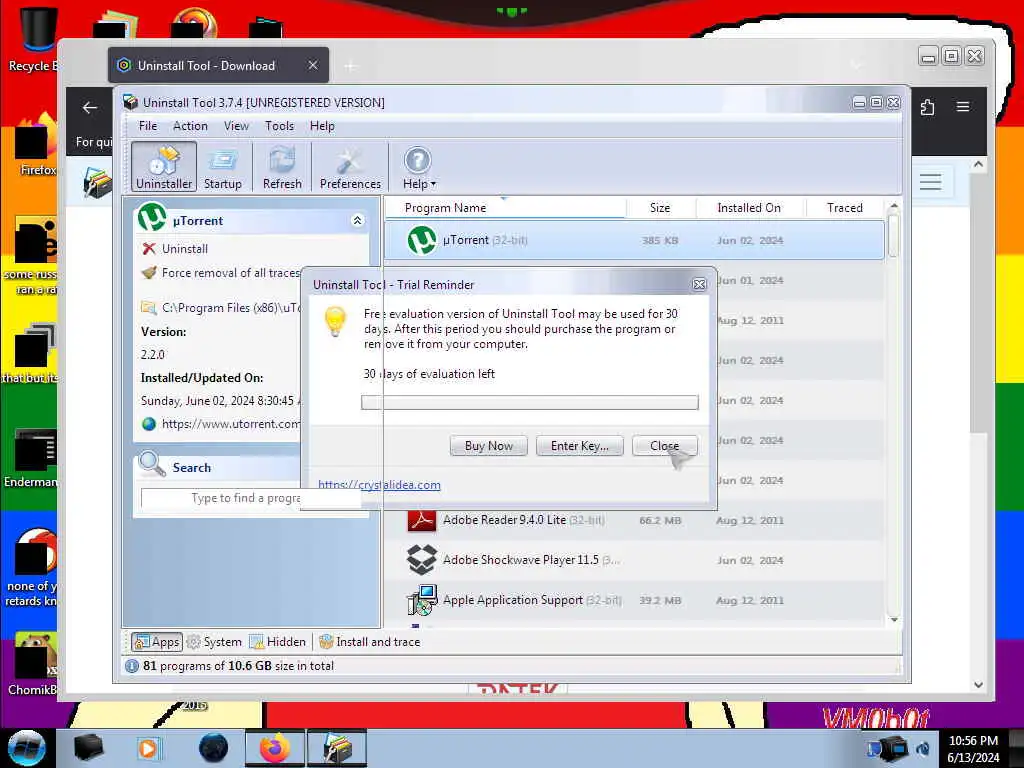
Task: Switch to the Apps tab
Action: click(157, 642)
